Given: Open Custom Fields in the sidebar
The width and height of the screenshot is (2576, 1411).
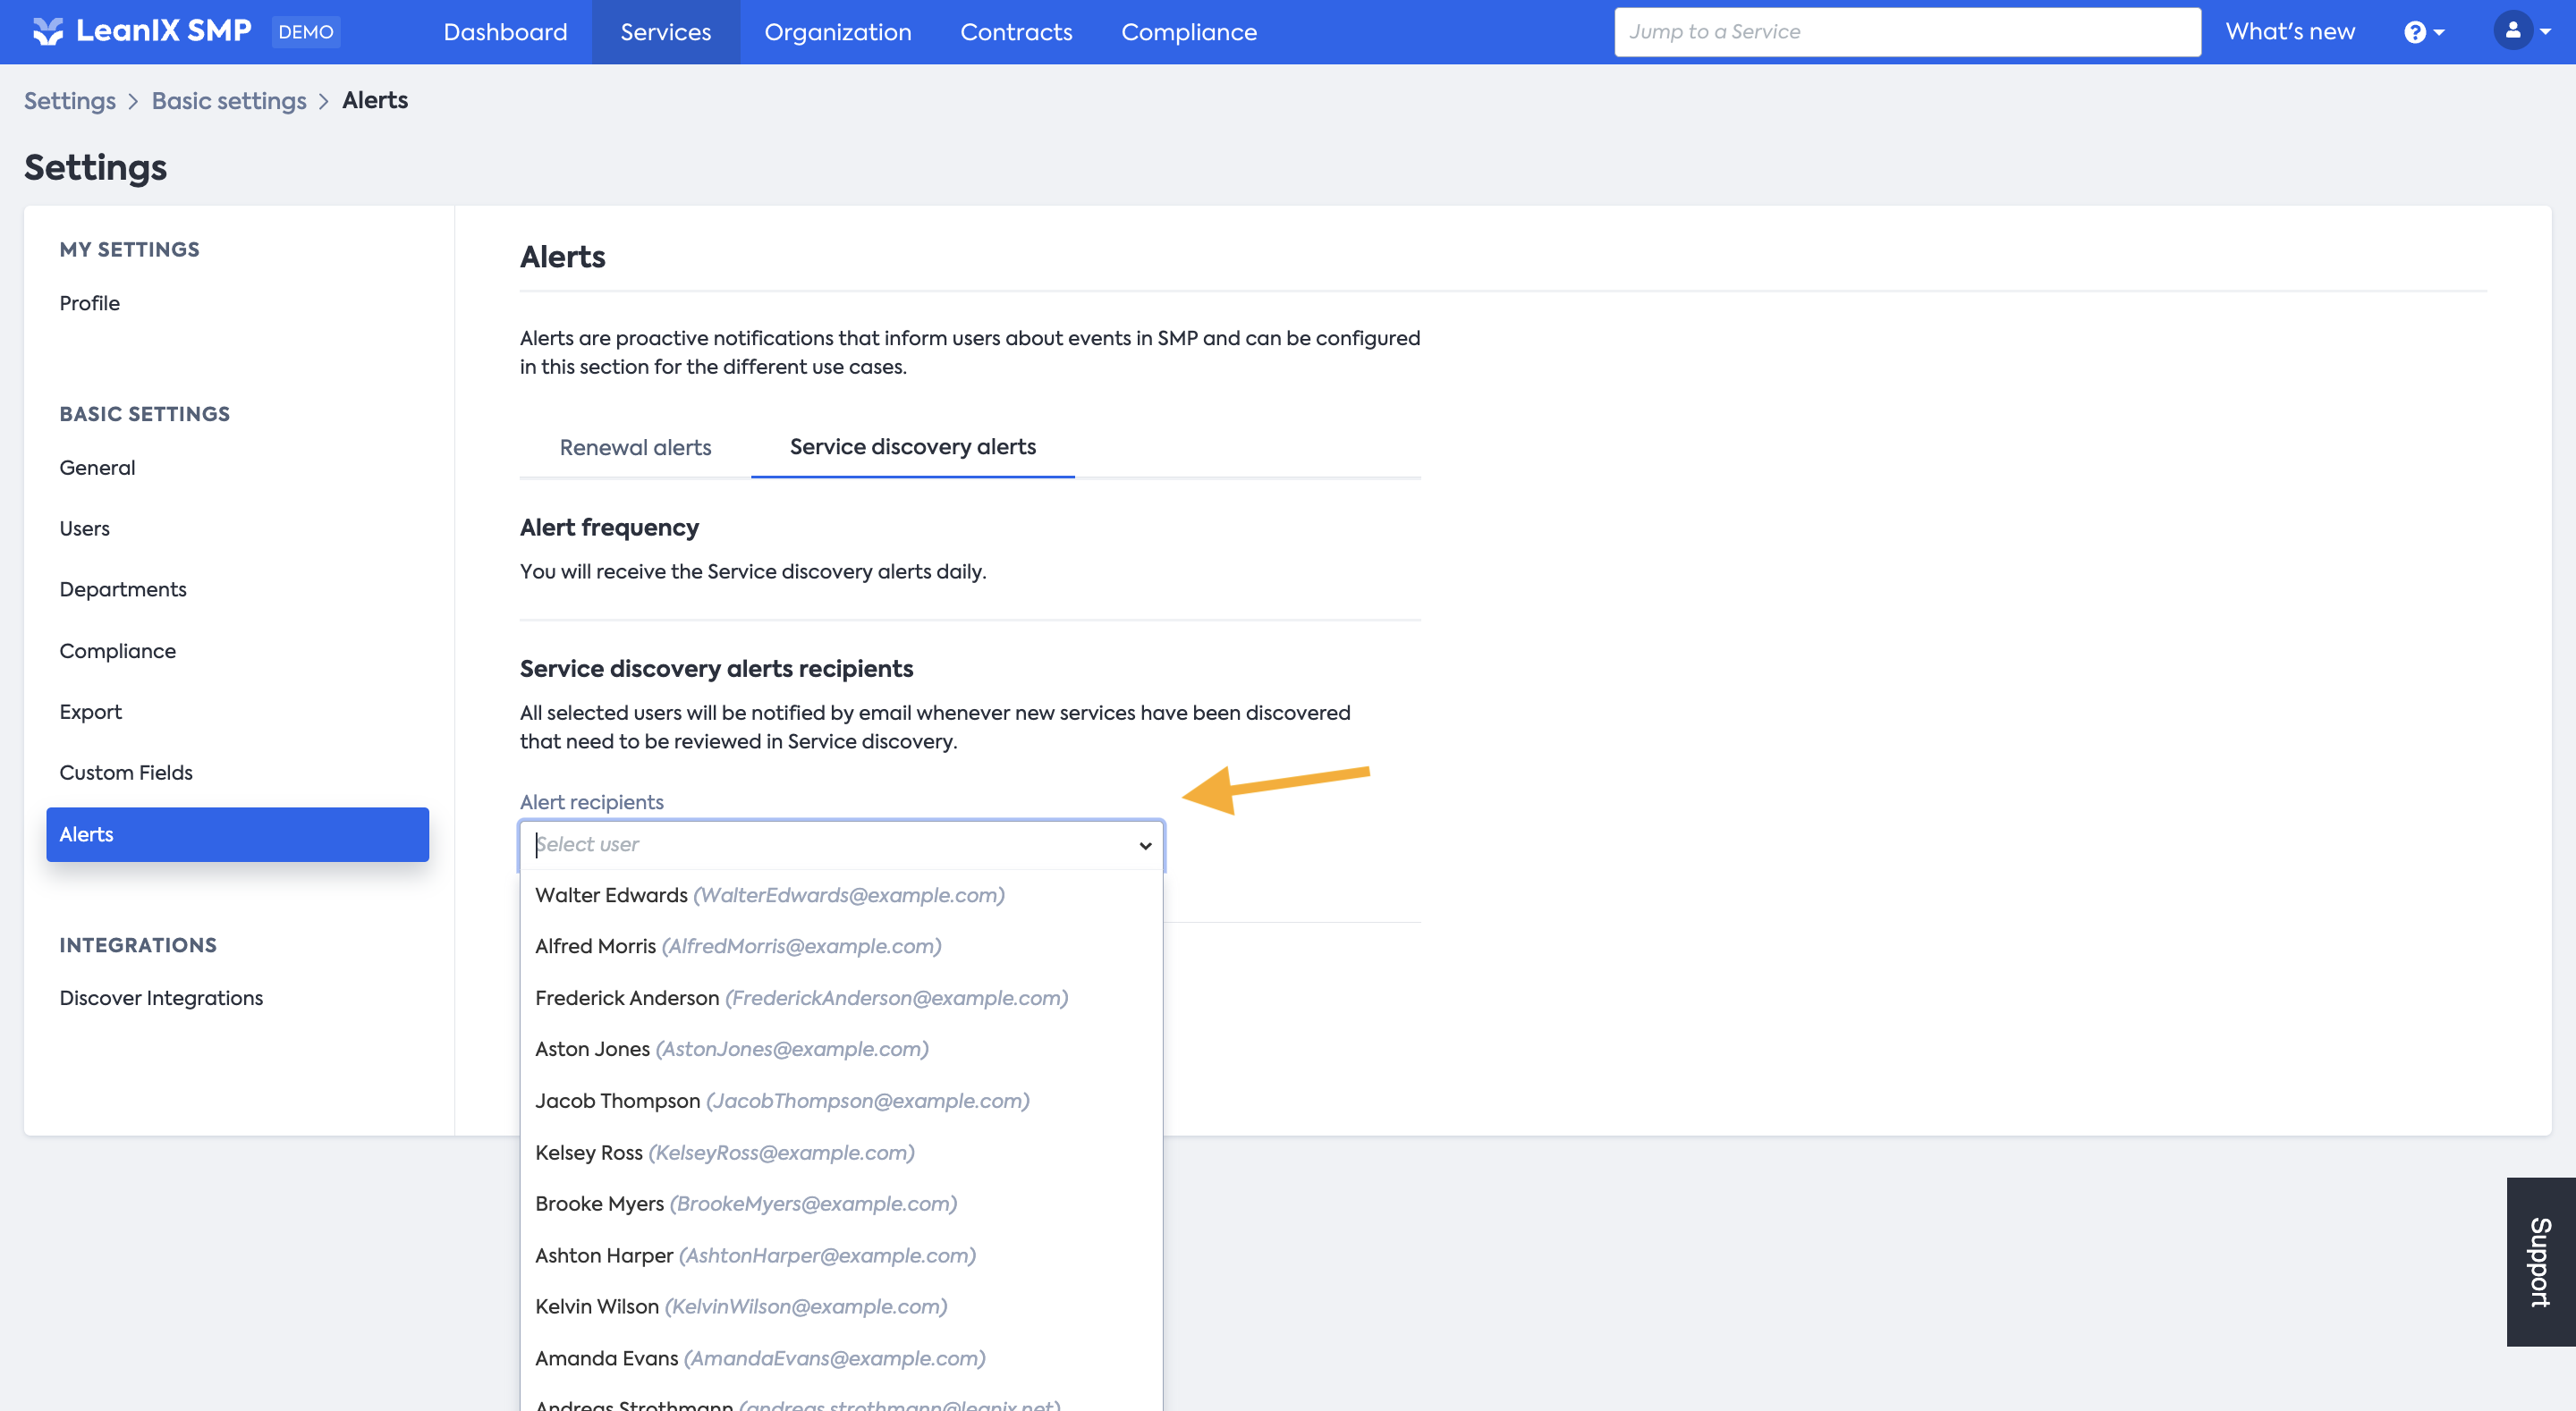Looking at the screenshot, I should 126,773.
